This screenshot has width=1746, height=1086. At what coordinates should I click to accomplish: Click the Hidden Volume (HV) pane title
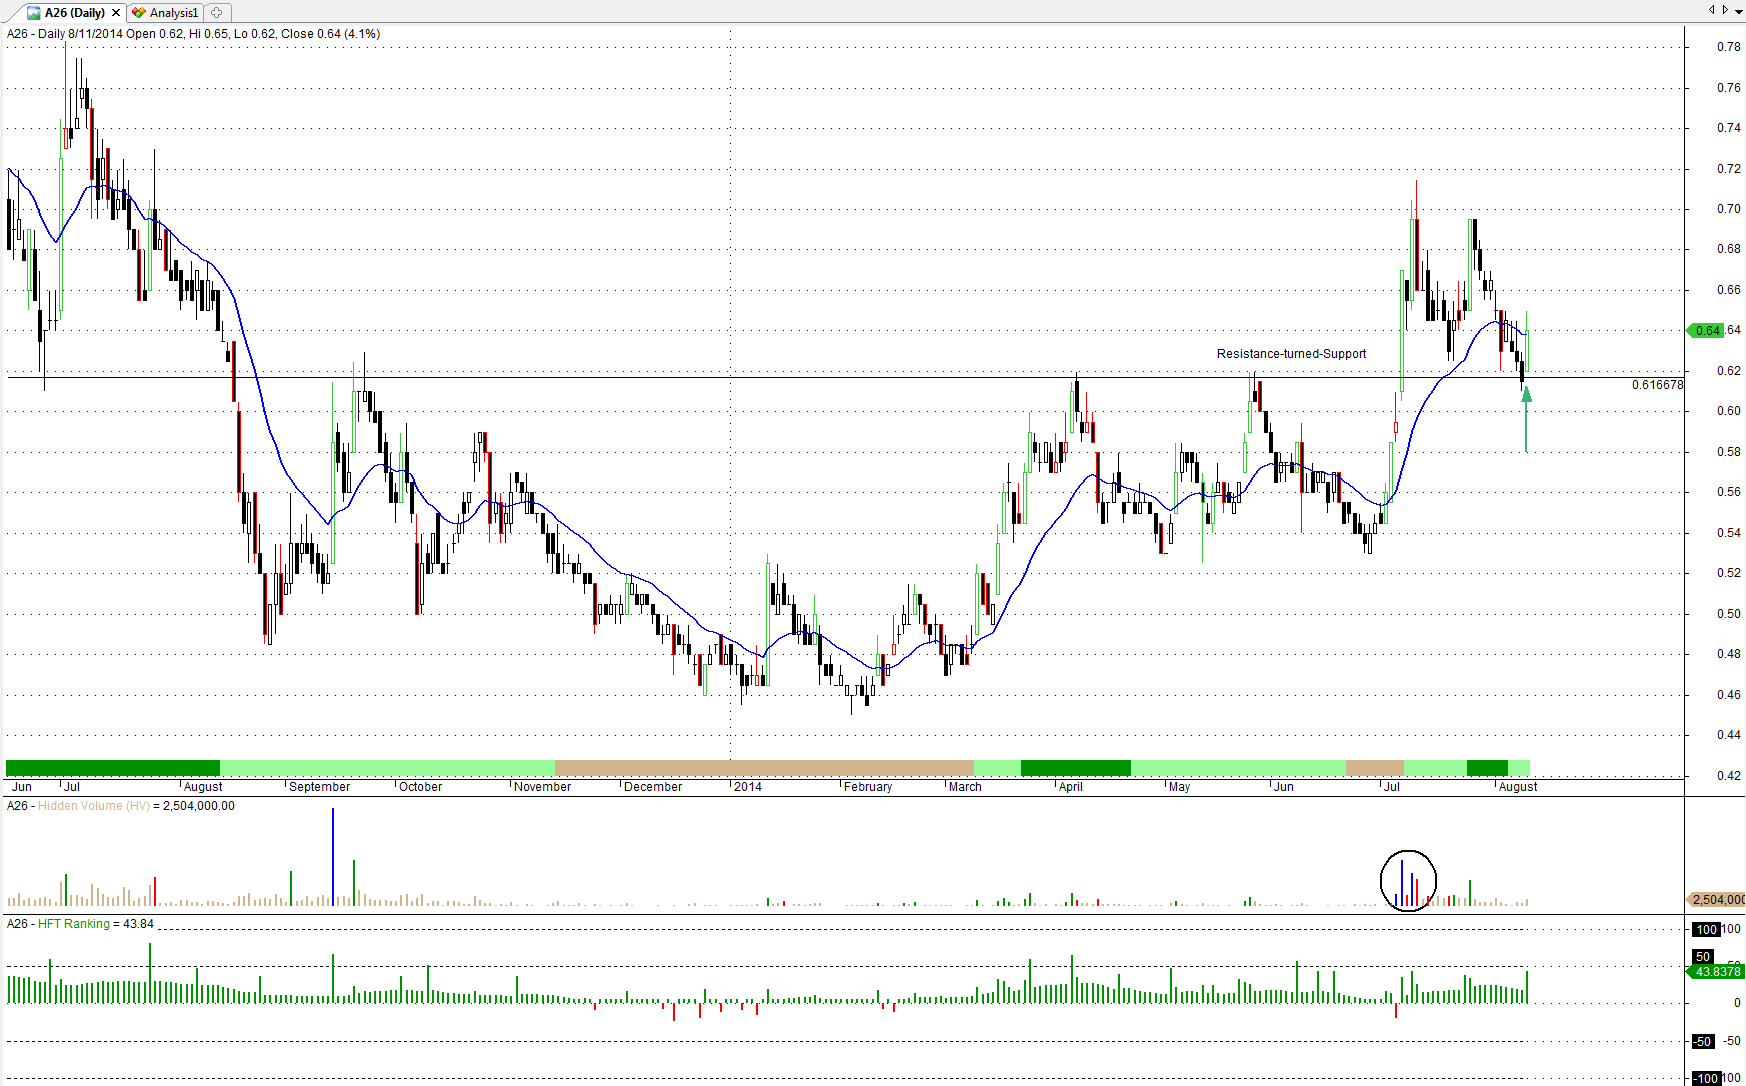click(x=93, y=806)
